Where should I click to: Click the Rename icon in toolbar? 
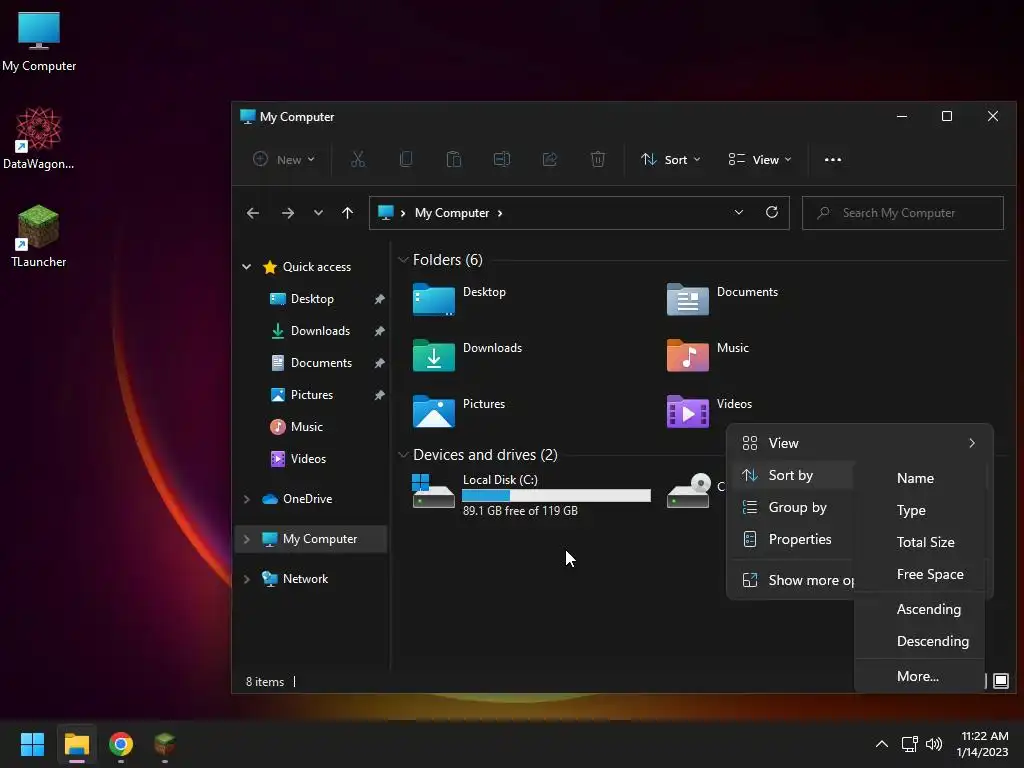(502, 159)
